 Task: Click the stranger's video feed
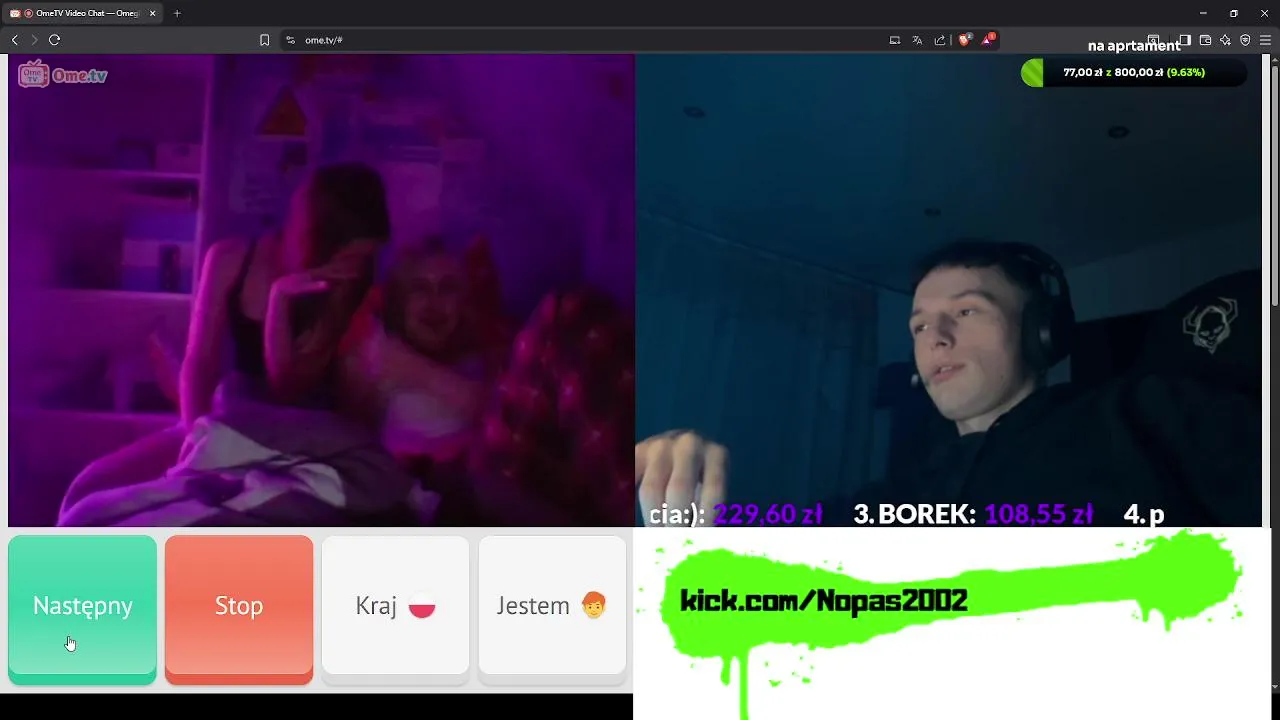(x=321, y=290)
